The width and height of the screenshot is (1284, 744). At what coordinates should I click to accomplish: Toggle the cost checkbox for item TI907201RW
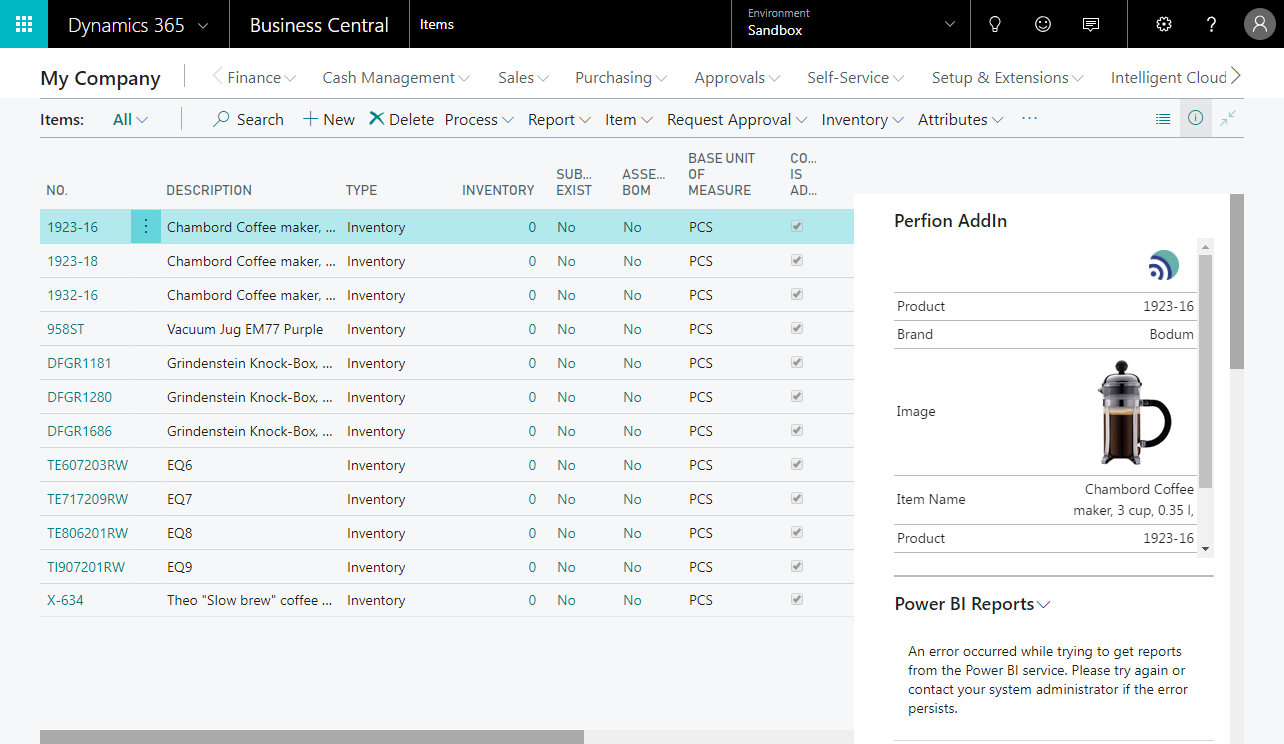(x=797, y=567)
